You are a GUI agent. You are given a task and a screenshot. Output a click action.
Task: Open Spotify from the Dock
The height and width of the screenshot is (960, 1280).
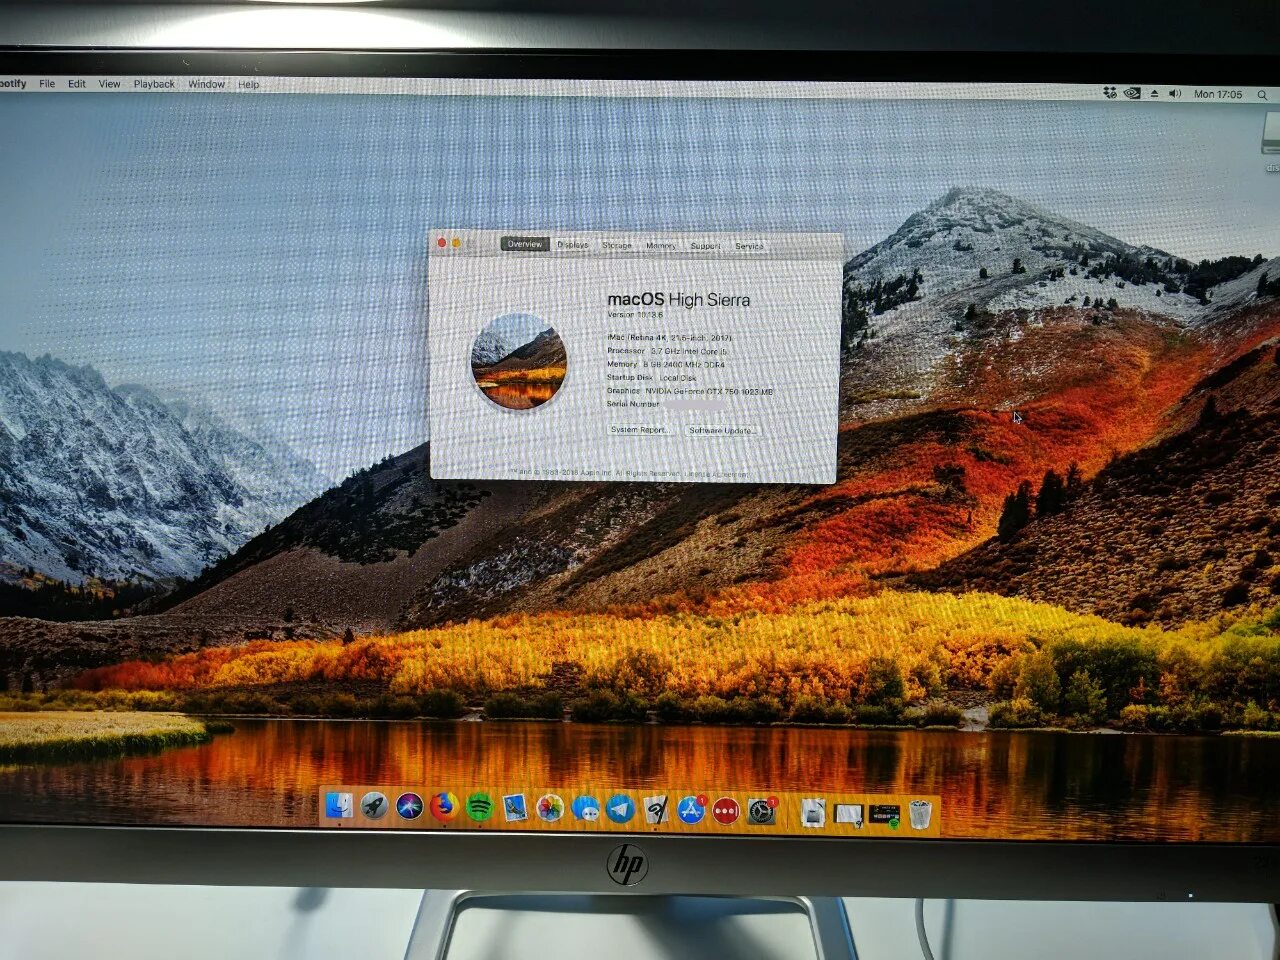point(479,806)
